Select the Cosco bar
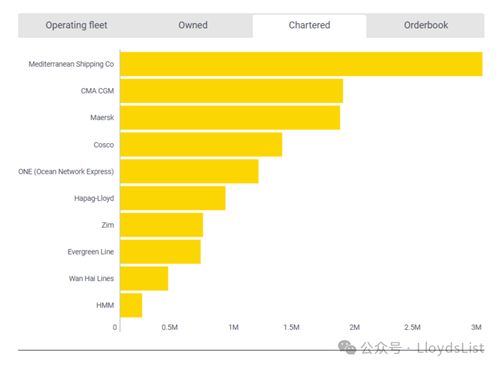500x368 pixels. (x=201, y=144)
